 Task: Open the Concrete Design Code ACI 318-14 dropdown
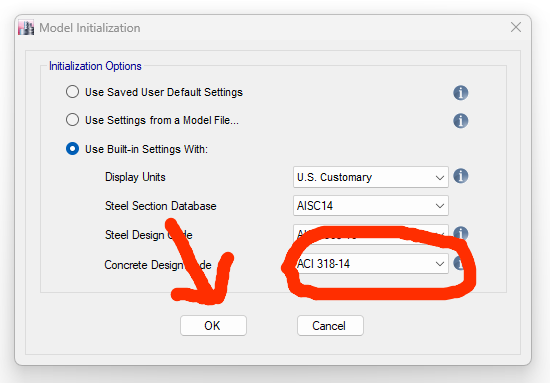click(x=371, y=264)
